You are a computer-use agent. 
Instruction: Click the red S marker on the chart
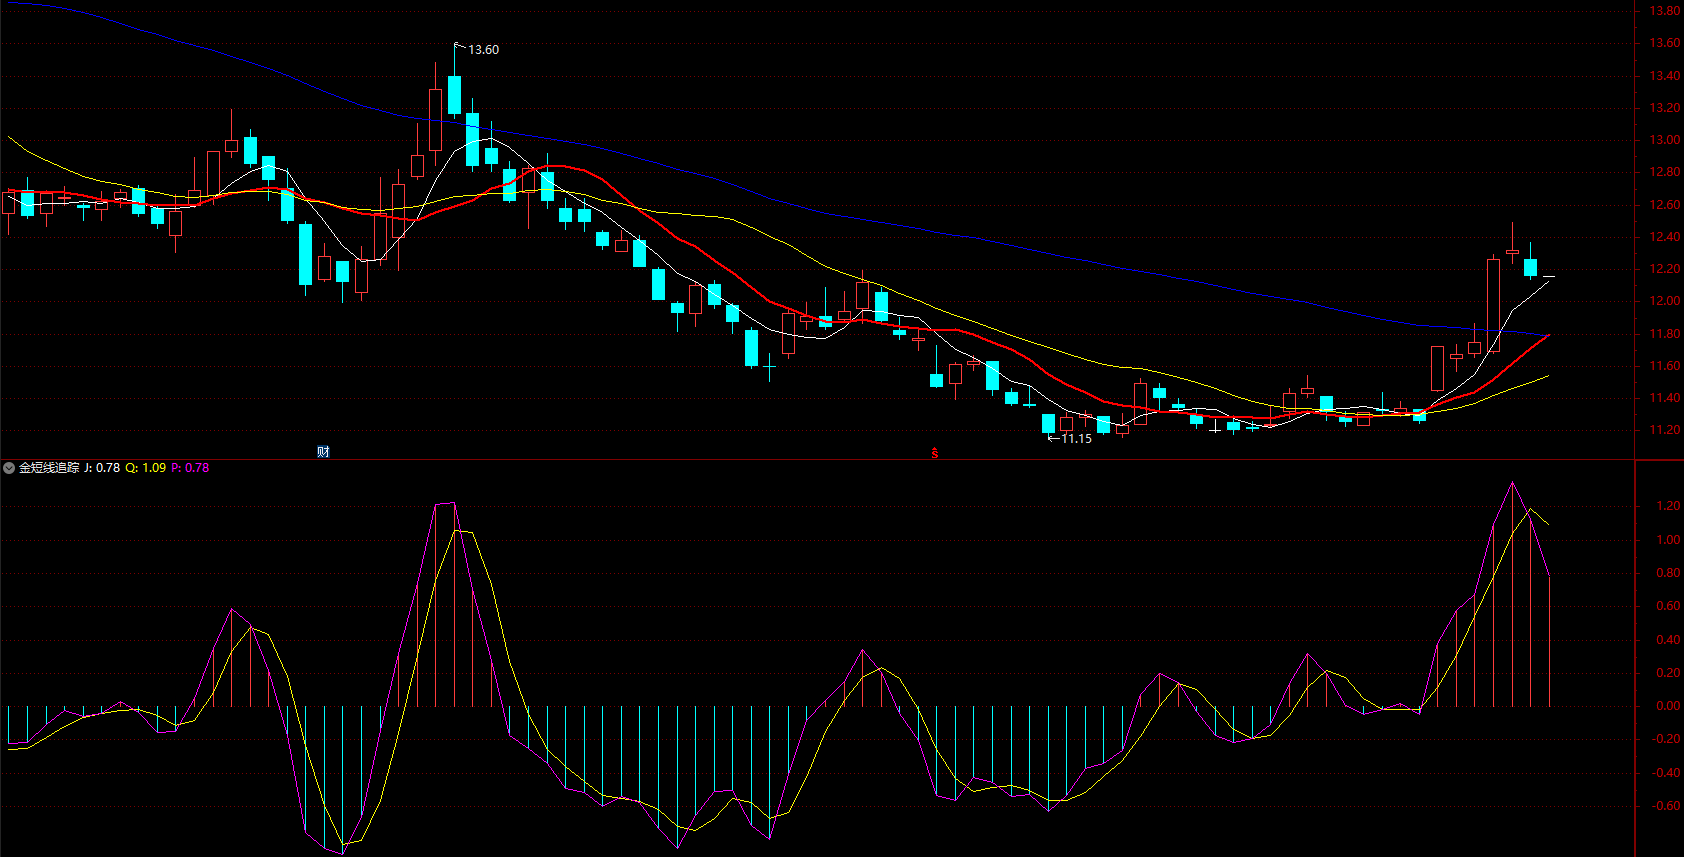tap(935, 453)
